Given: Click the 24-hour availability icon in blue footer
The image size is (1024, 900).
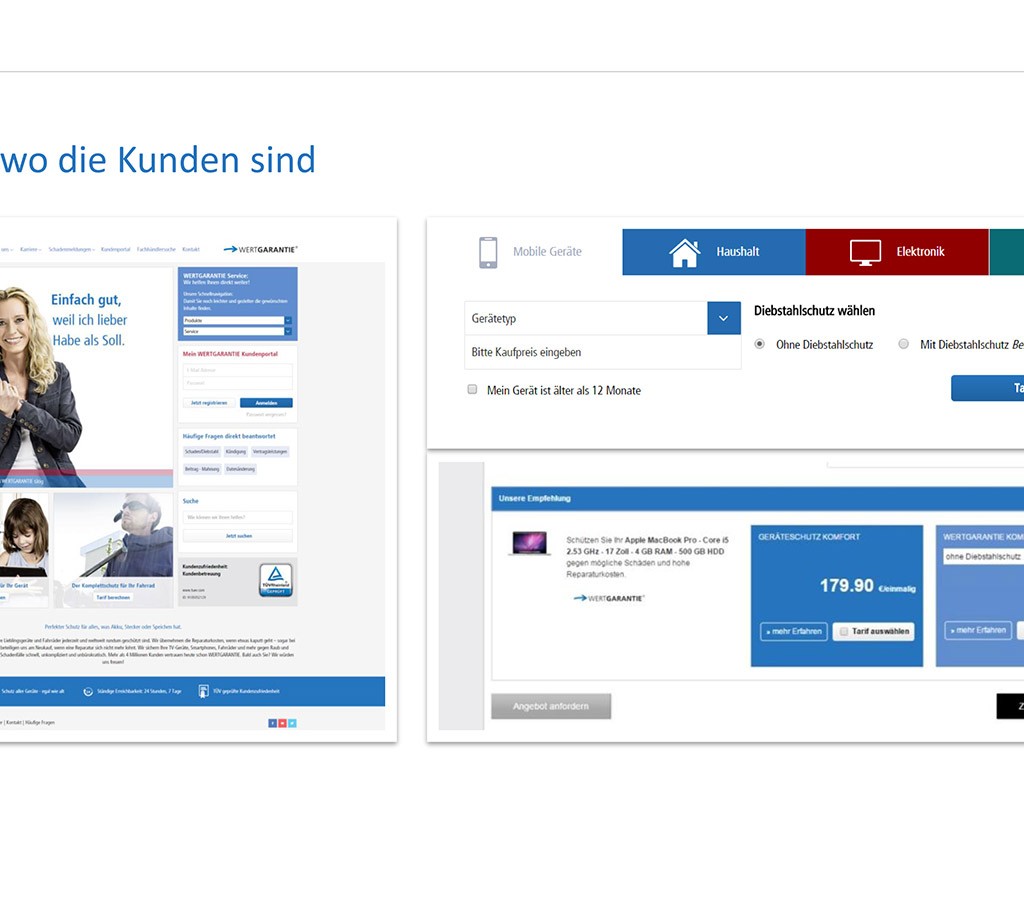Looking at the screenshot, I should pos(88,691).
